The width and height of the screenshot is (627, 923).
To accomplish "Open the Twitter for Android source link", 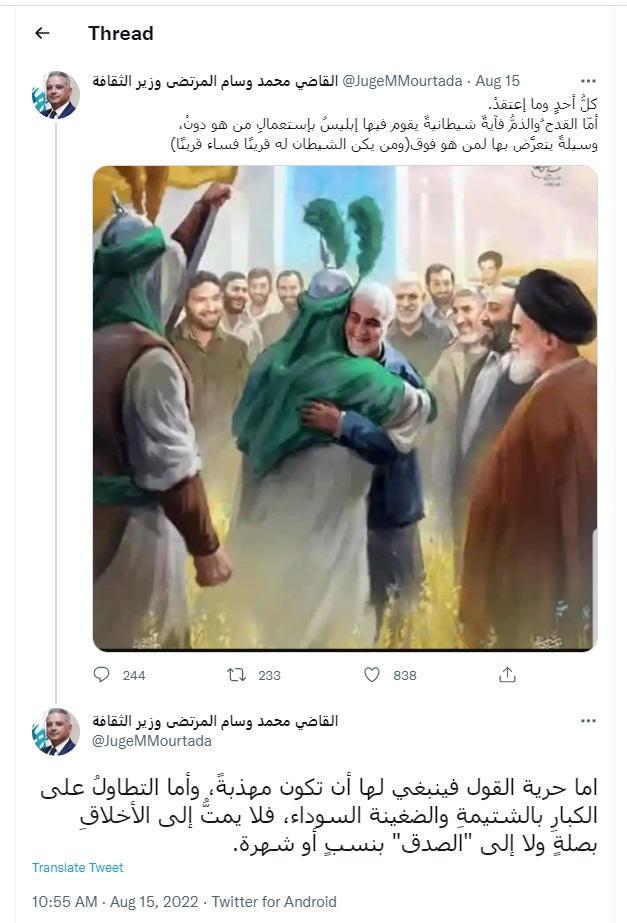I will [x=274, y=902].
